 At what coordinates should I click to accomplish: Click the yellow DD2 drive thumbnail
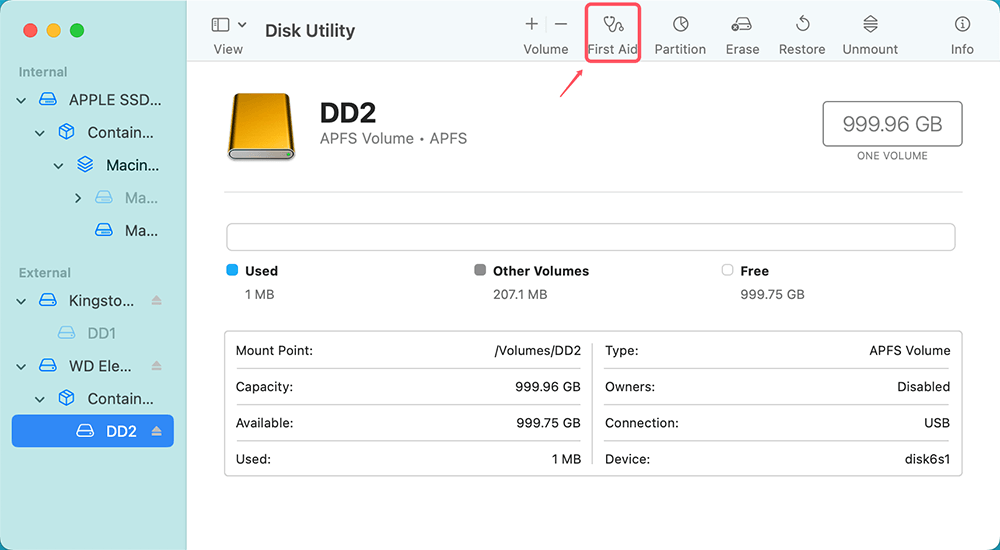pos(261,127)
